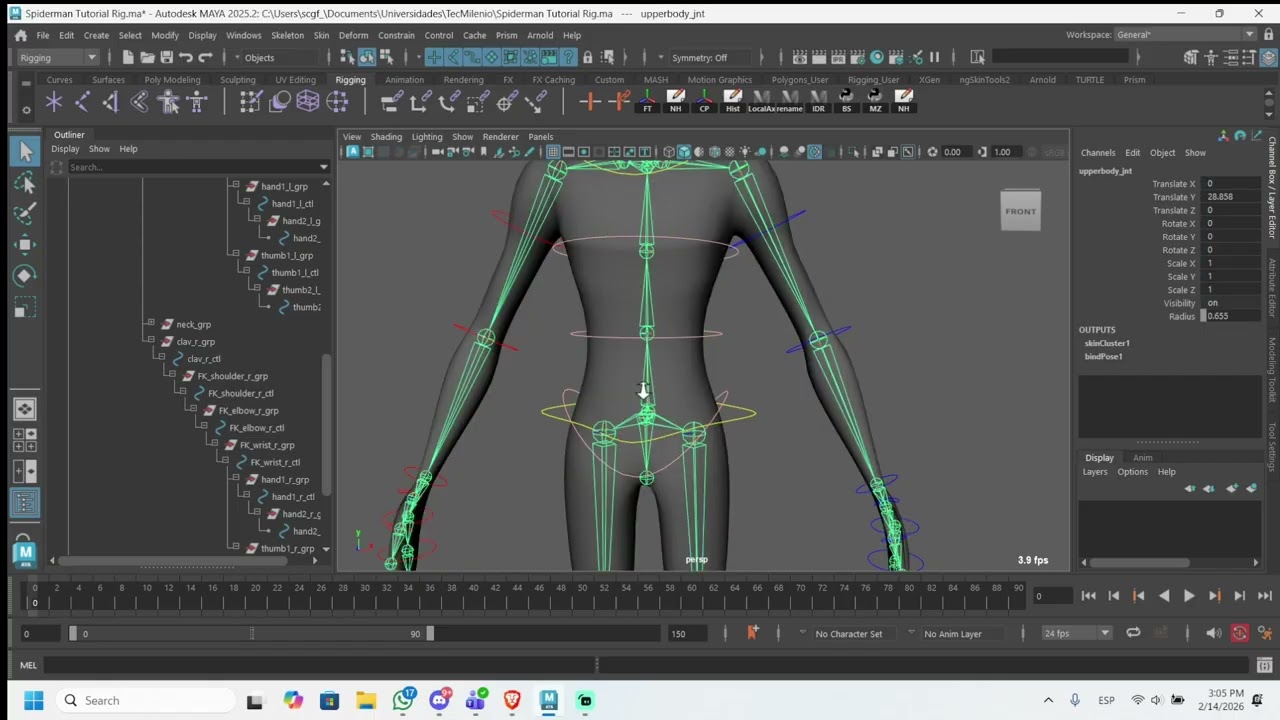1280x720 pixels.
Task: Toggle Select by Component Type mode
Action: [385, 57]
